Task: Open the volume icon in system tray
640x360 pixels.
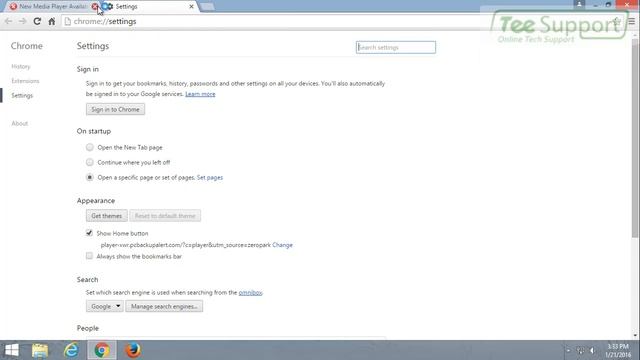Action: coord(592,351)
